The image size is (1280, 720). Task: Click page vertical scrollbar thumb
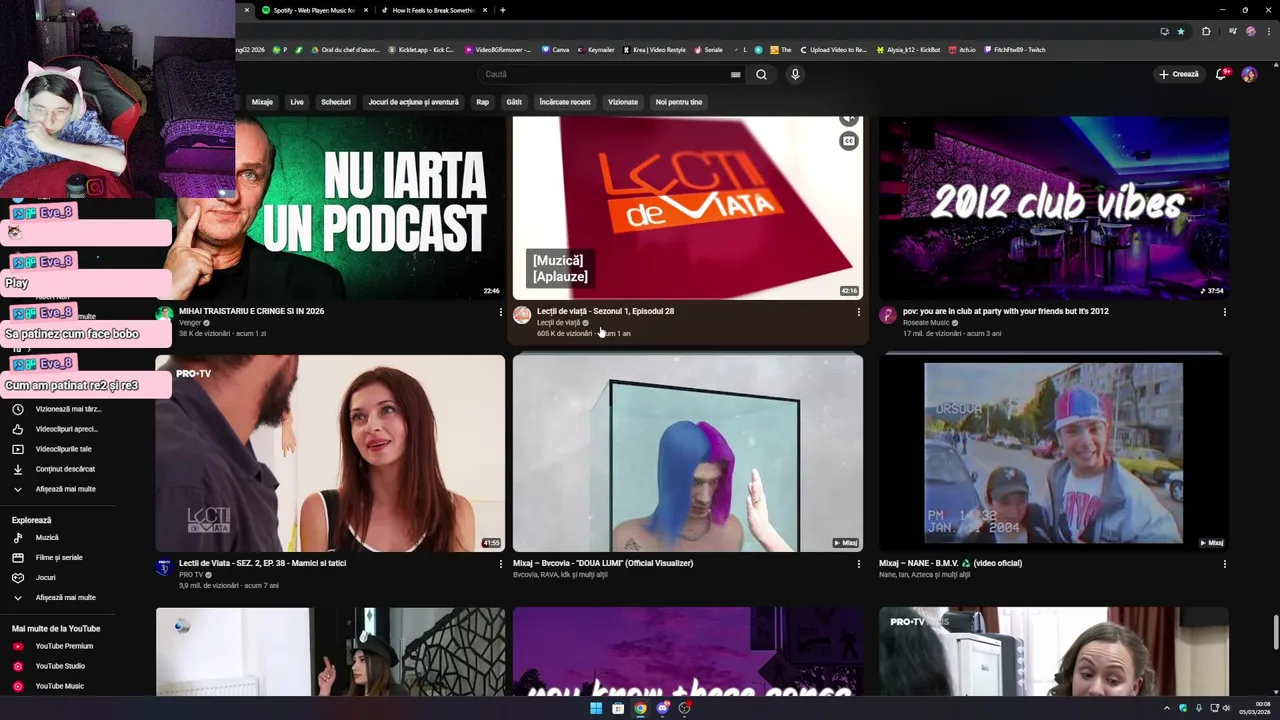click(1275, 632)
